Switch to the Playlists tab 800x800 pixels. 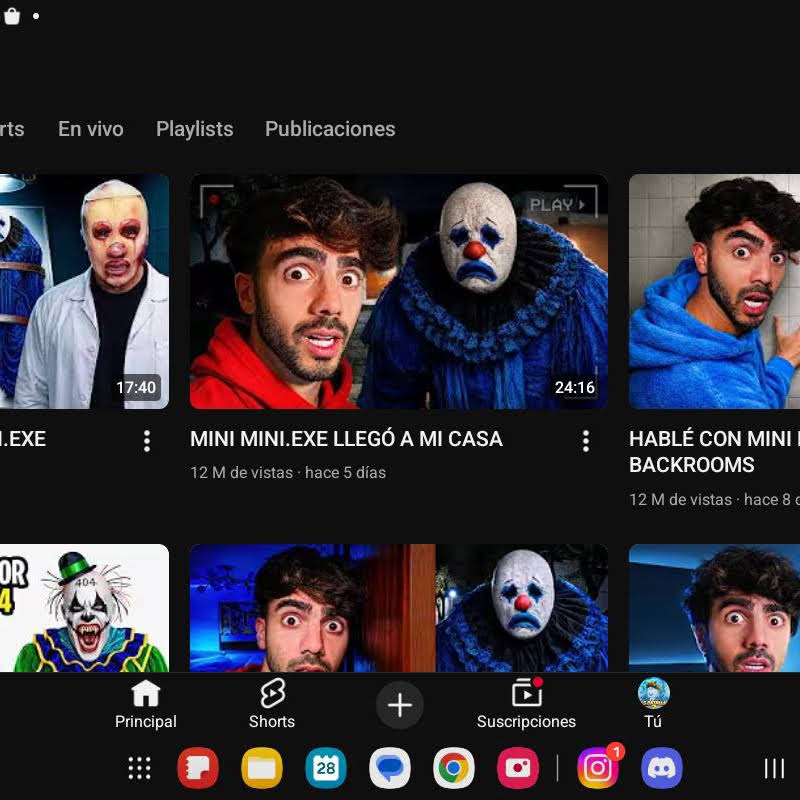(195, 129)
